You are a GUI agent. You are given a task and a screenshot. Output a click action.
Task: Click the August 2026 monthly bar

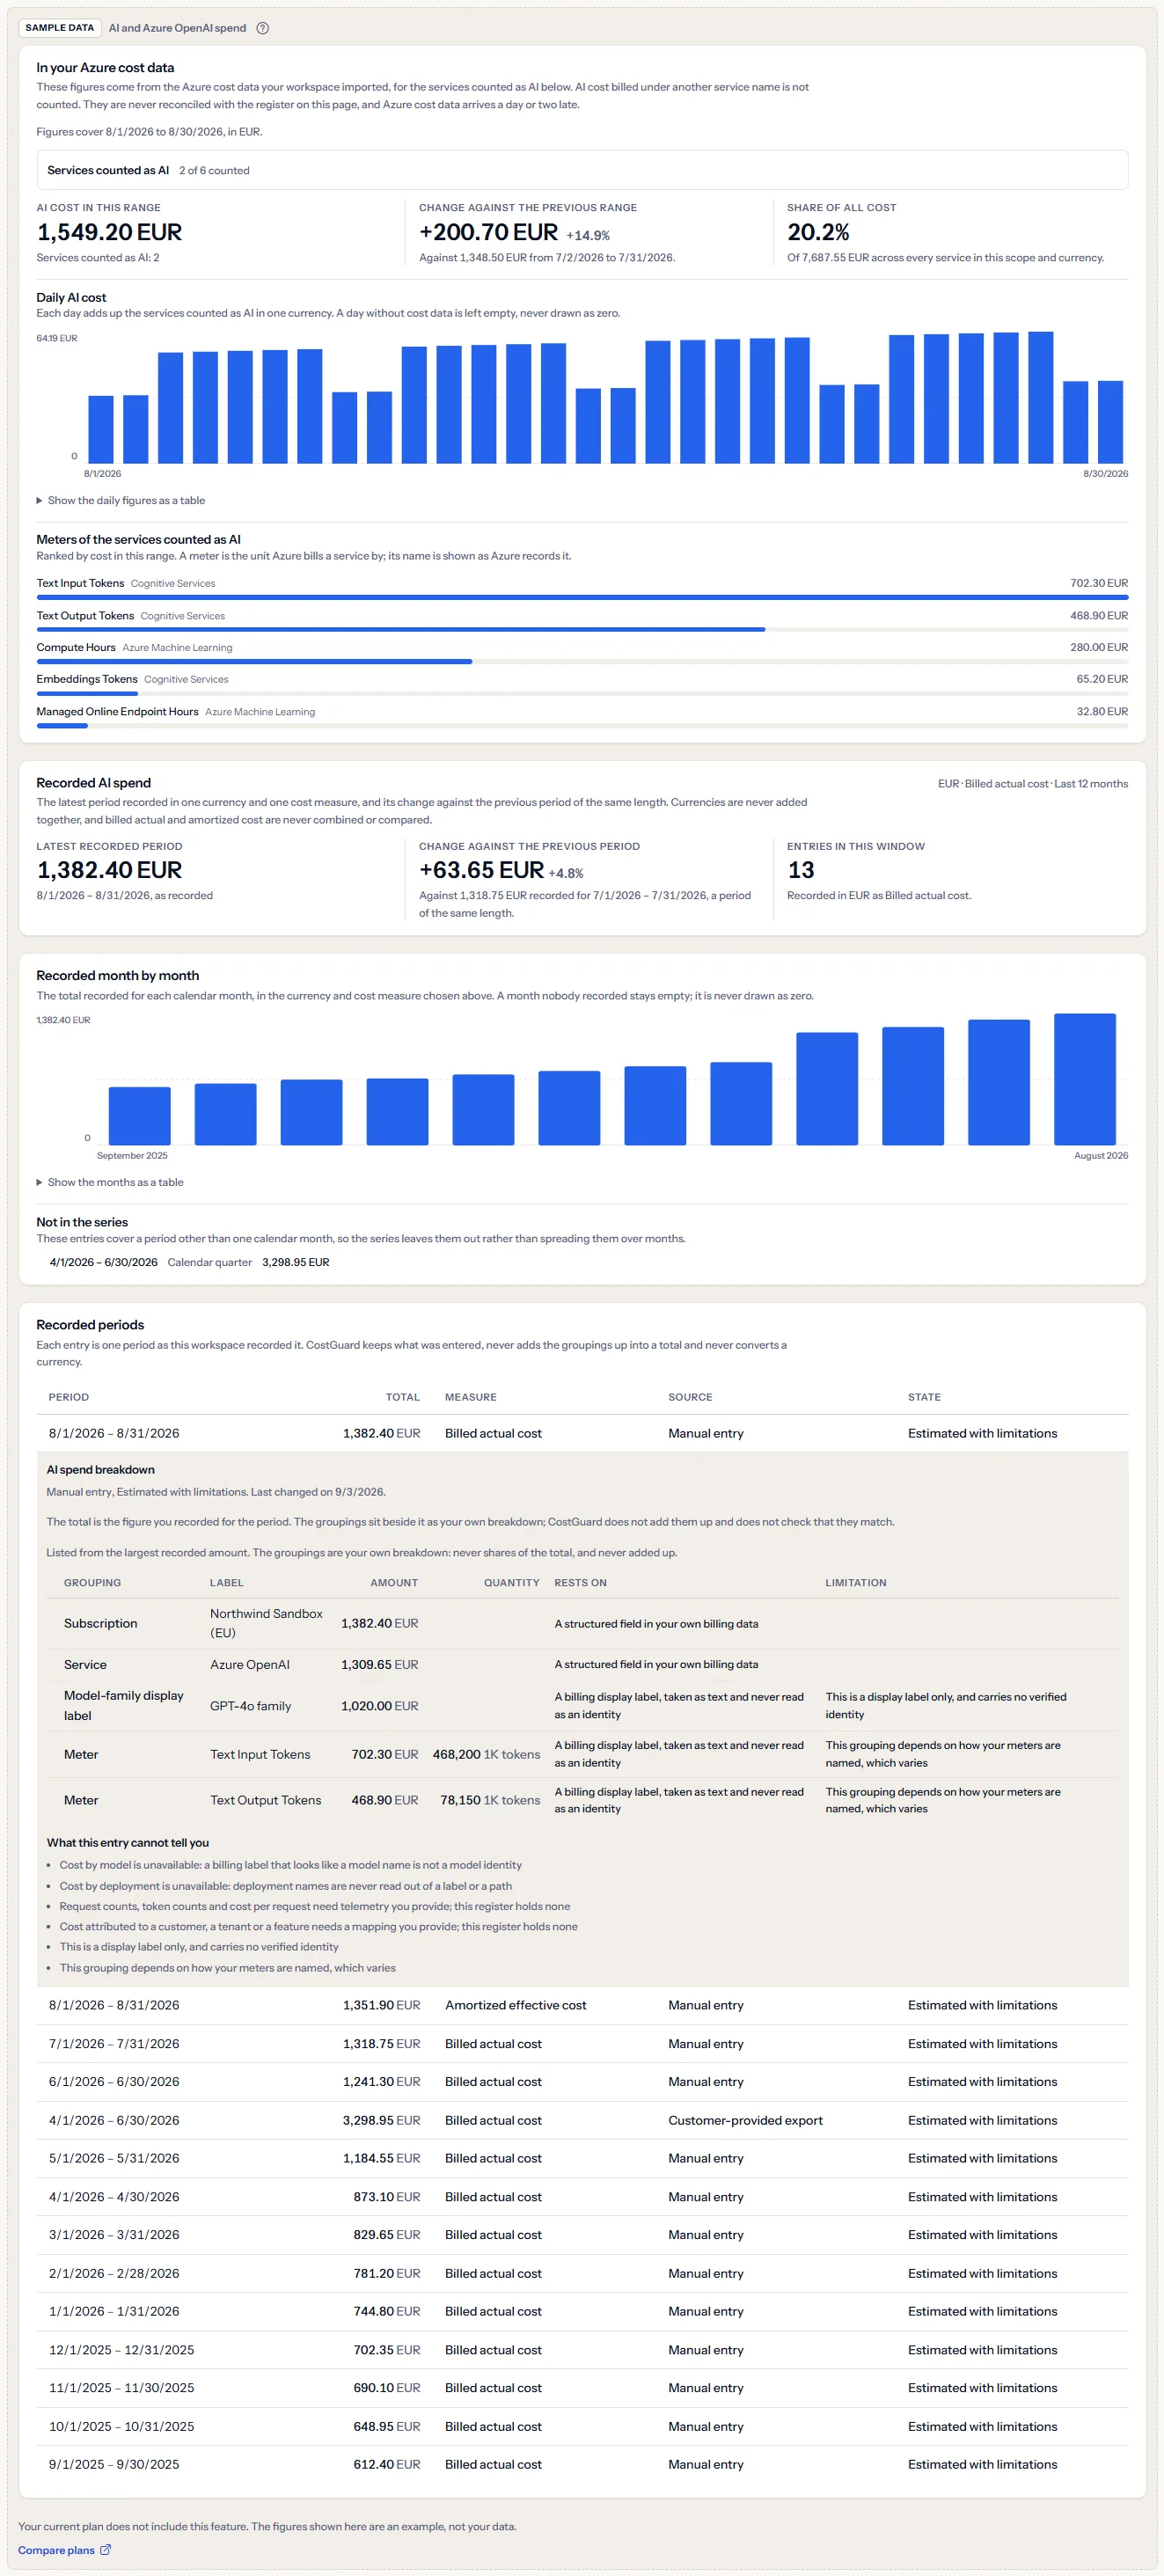[1085, 1079]
